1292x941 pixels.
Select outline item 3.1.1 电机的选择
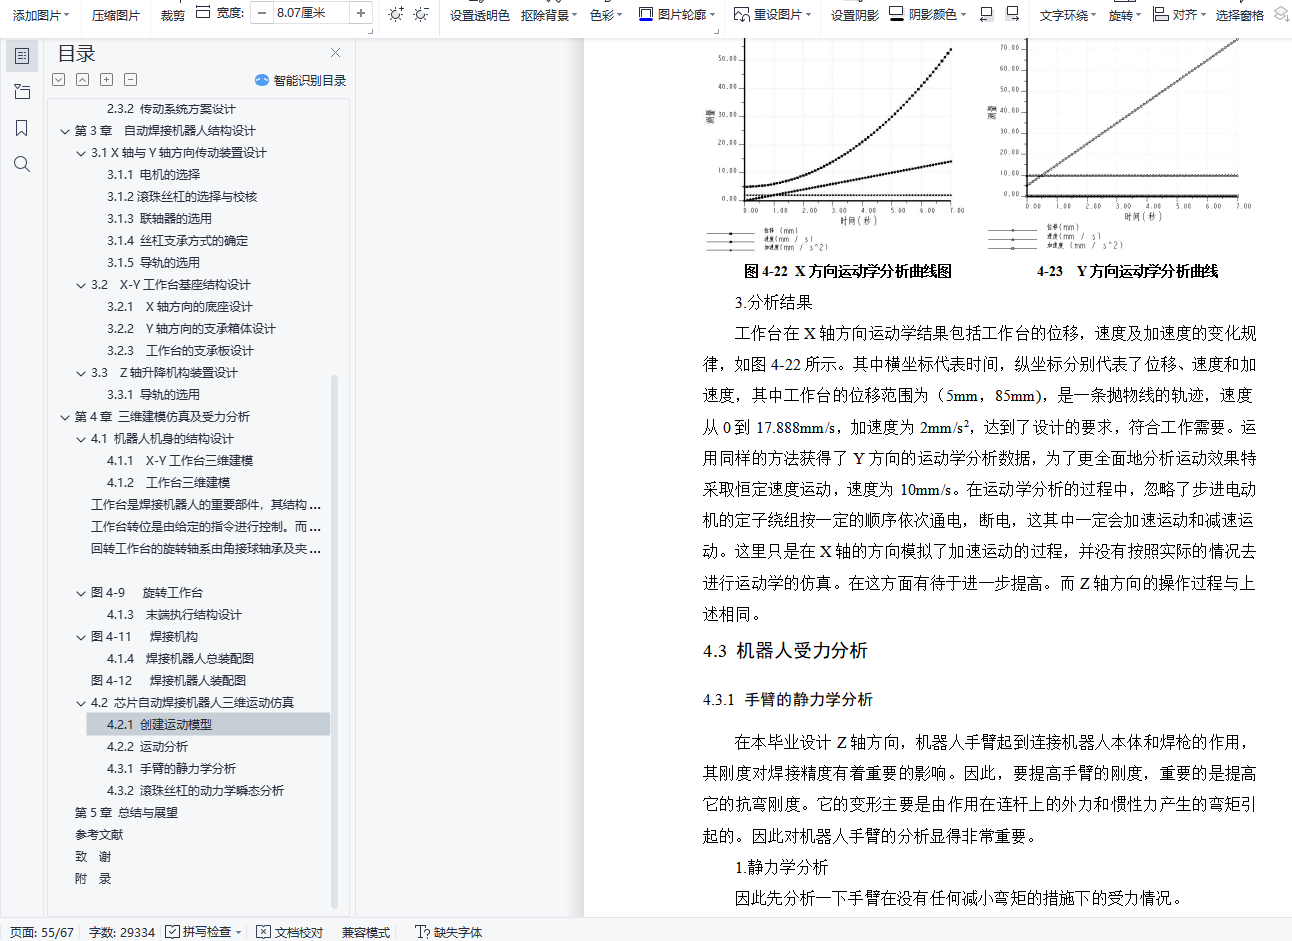point(154,175)
